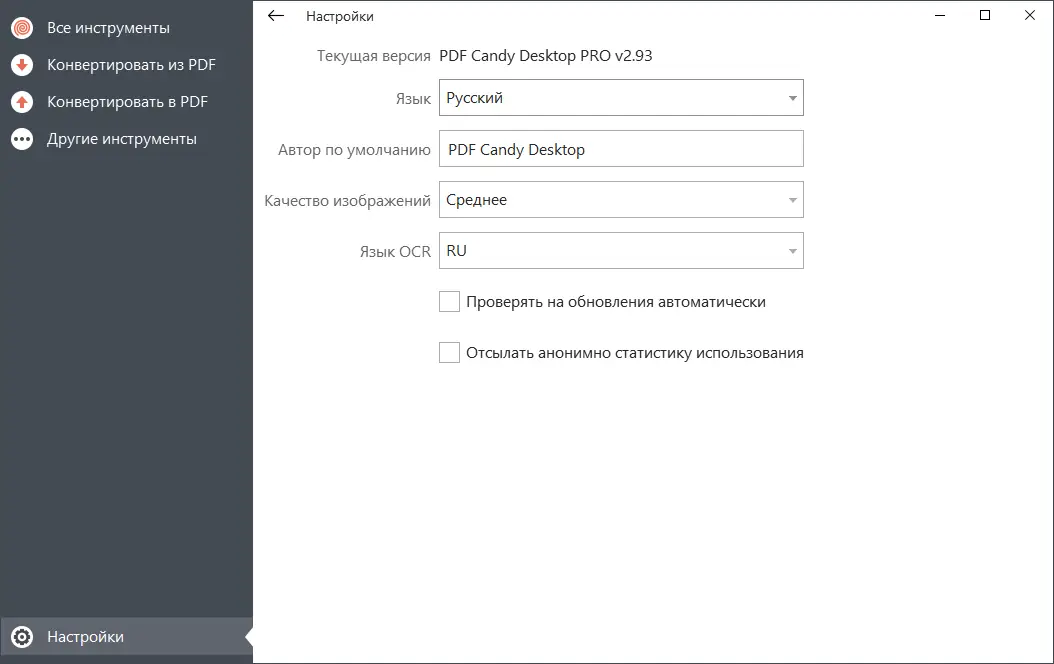Click the Настройки label in sidebar

(x=85, y=637)
